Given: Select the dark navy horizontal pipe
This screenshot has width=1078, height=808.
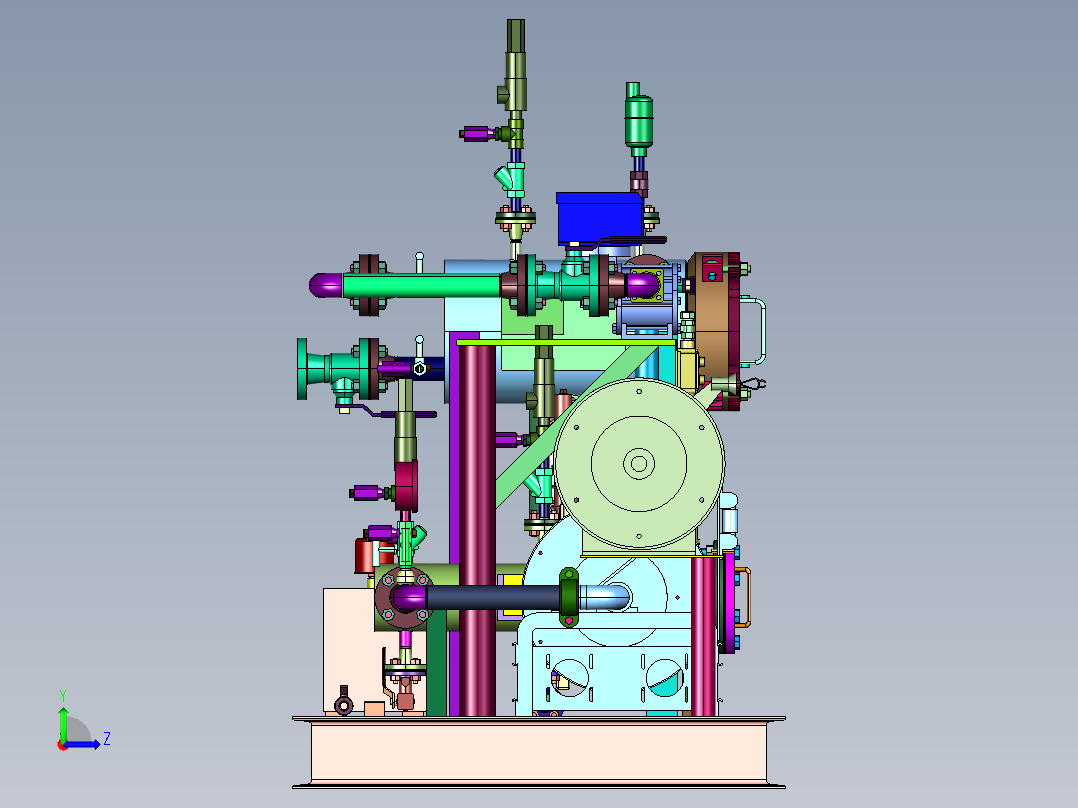Looking at the screenshot, I should click(492, 597).
